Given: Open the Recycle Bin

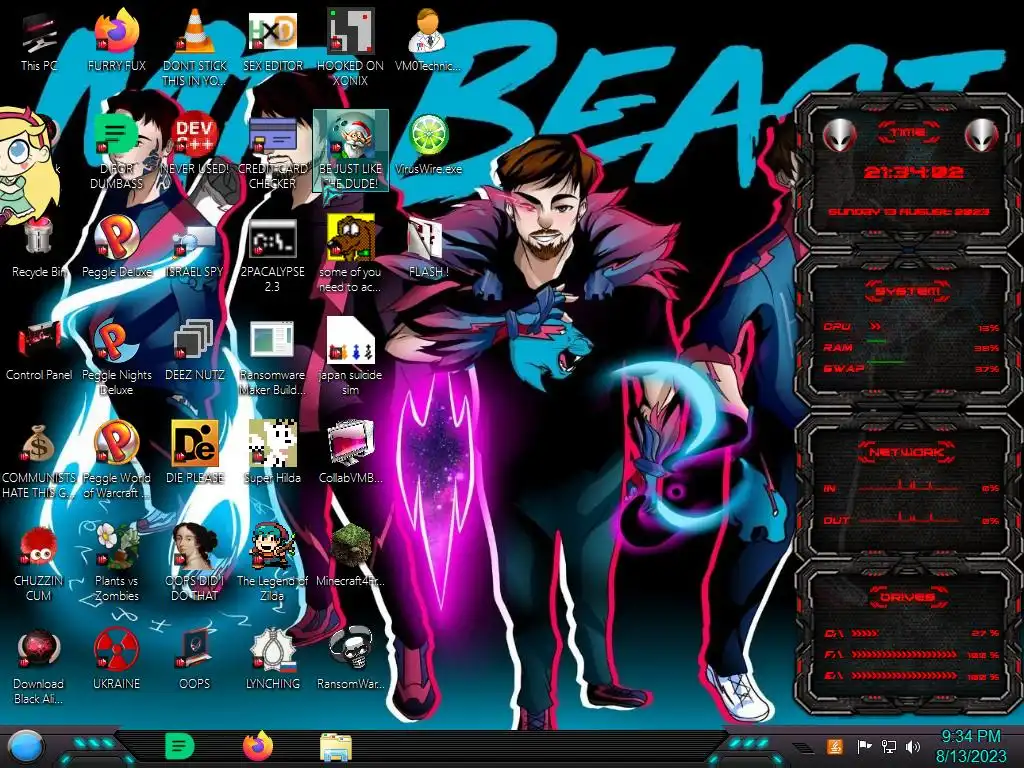Looking at the screenshot, I should [x=39, y=248].
